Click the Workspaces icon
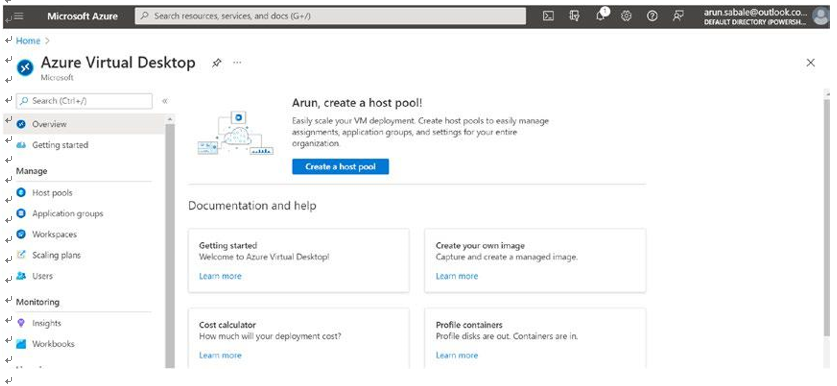The image size is (837, 386). (x=21, y=234)
